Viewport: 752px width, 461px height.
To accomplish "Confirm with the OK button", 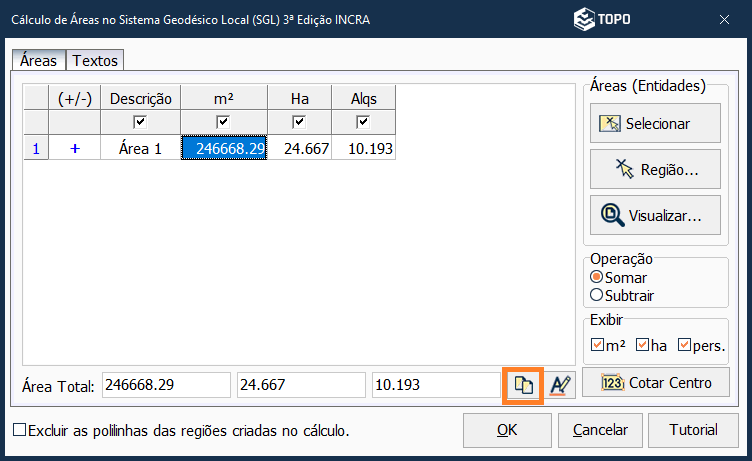I will 507,430.
